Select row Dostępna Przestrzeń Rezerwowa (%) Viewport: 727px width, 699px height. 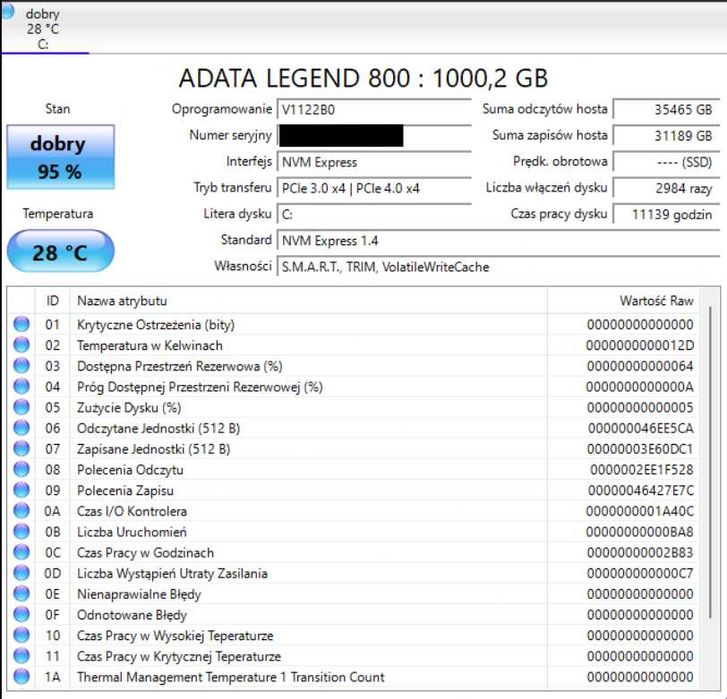tap(353, 366)
